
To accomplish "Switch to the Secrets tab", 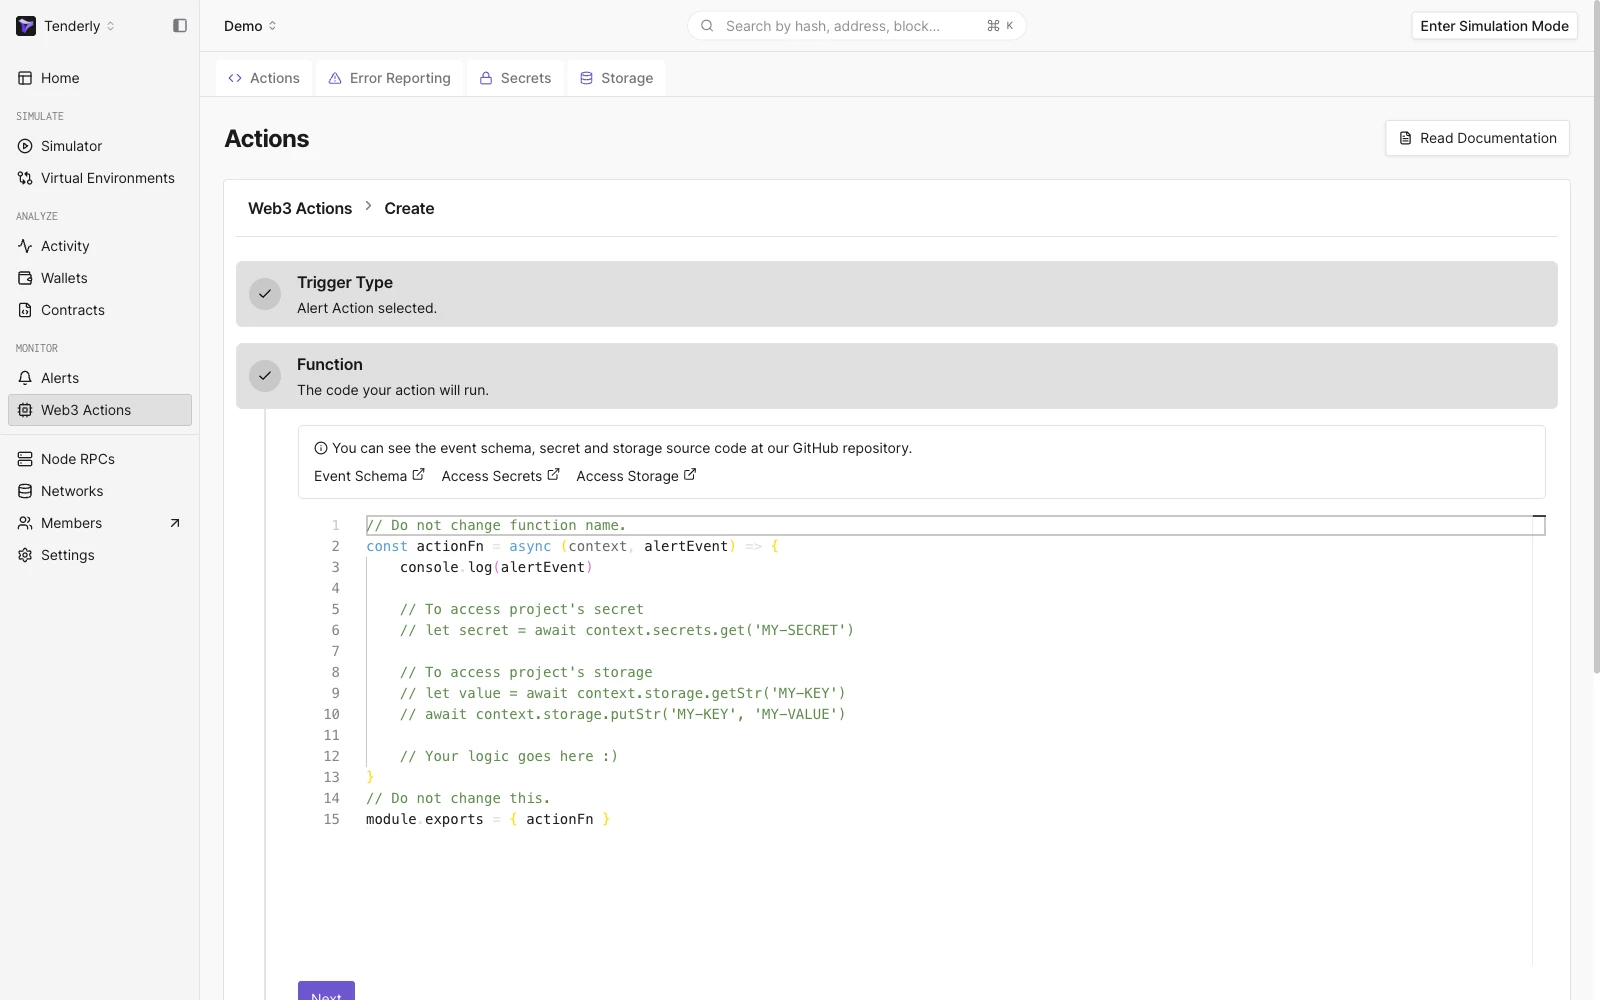I will [x=515, y=78].
